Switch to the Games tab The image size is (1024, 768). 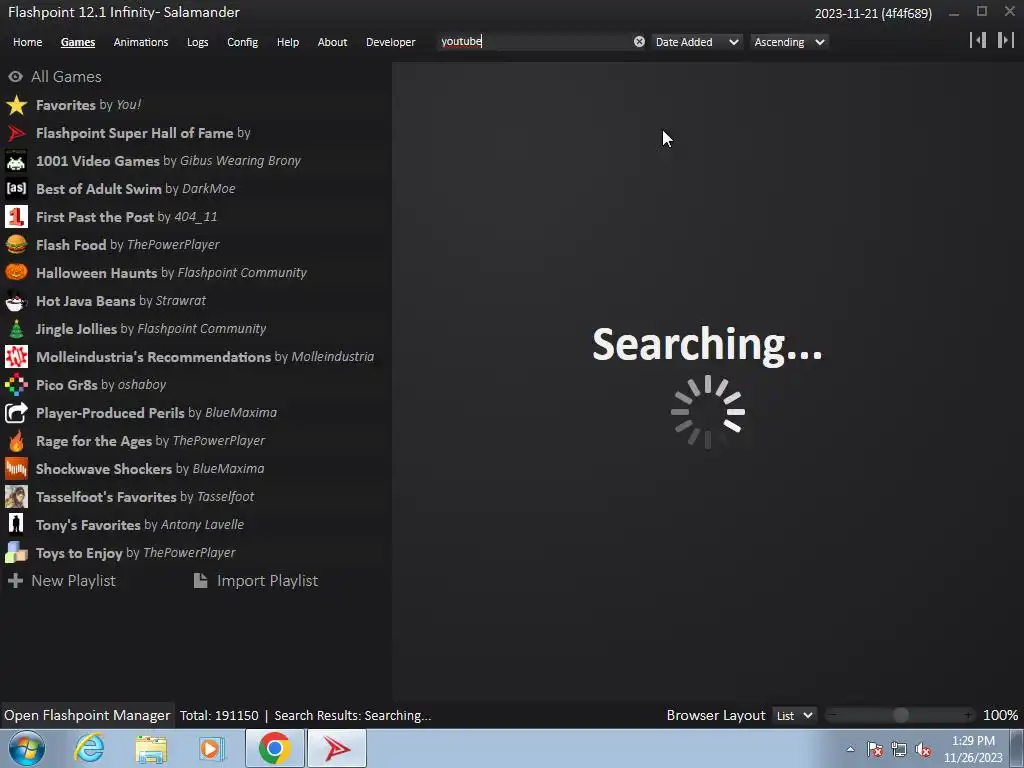point(78,42)
